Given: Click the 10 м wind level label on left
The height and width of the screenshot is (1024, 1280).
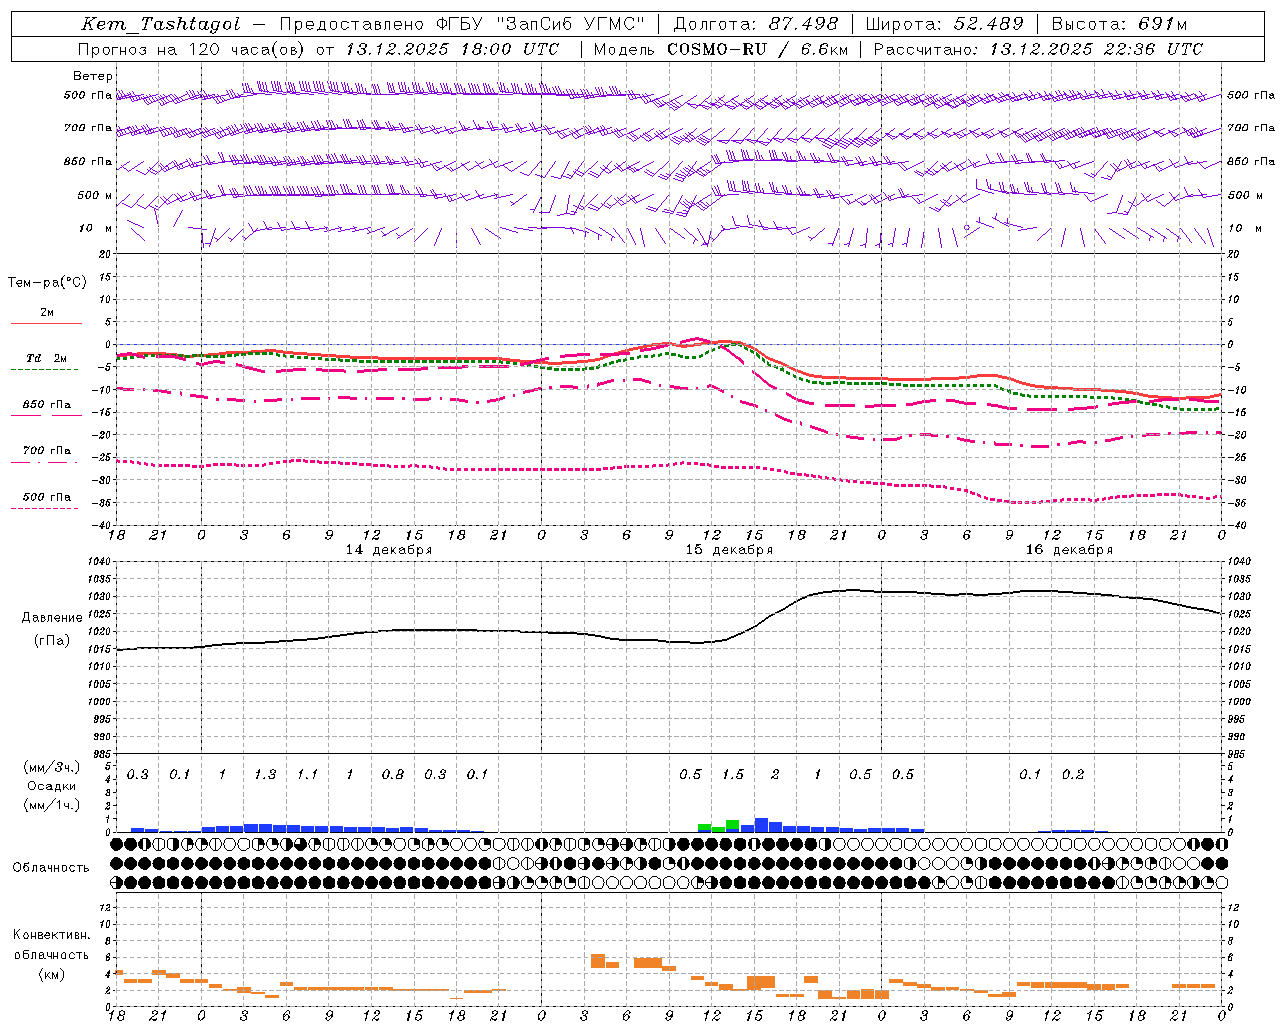Looking at the screenshot, I should 95,229.
